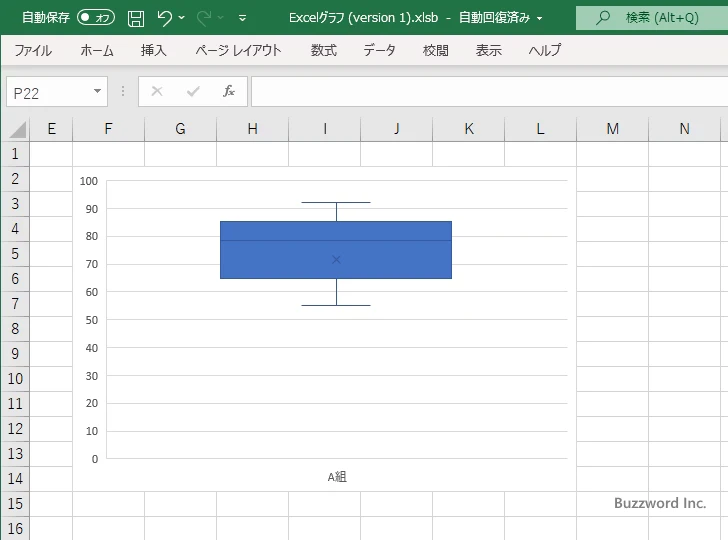Click the mean marker X in the box
The height and width of the screenshot is (540, 728).
336,260
